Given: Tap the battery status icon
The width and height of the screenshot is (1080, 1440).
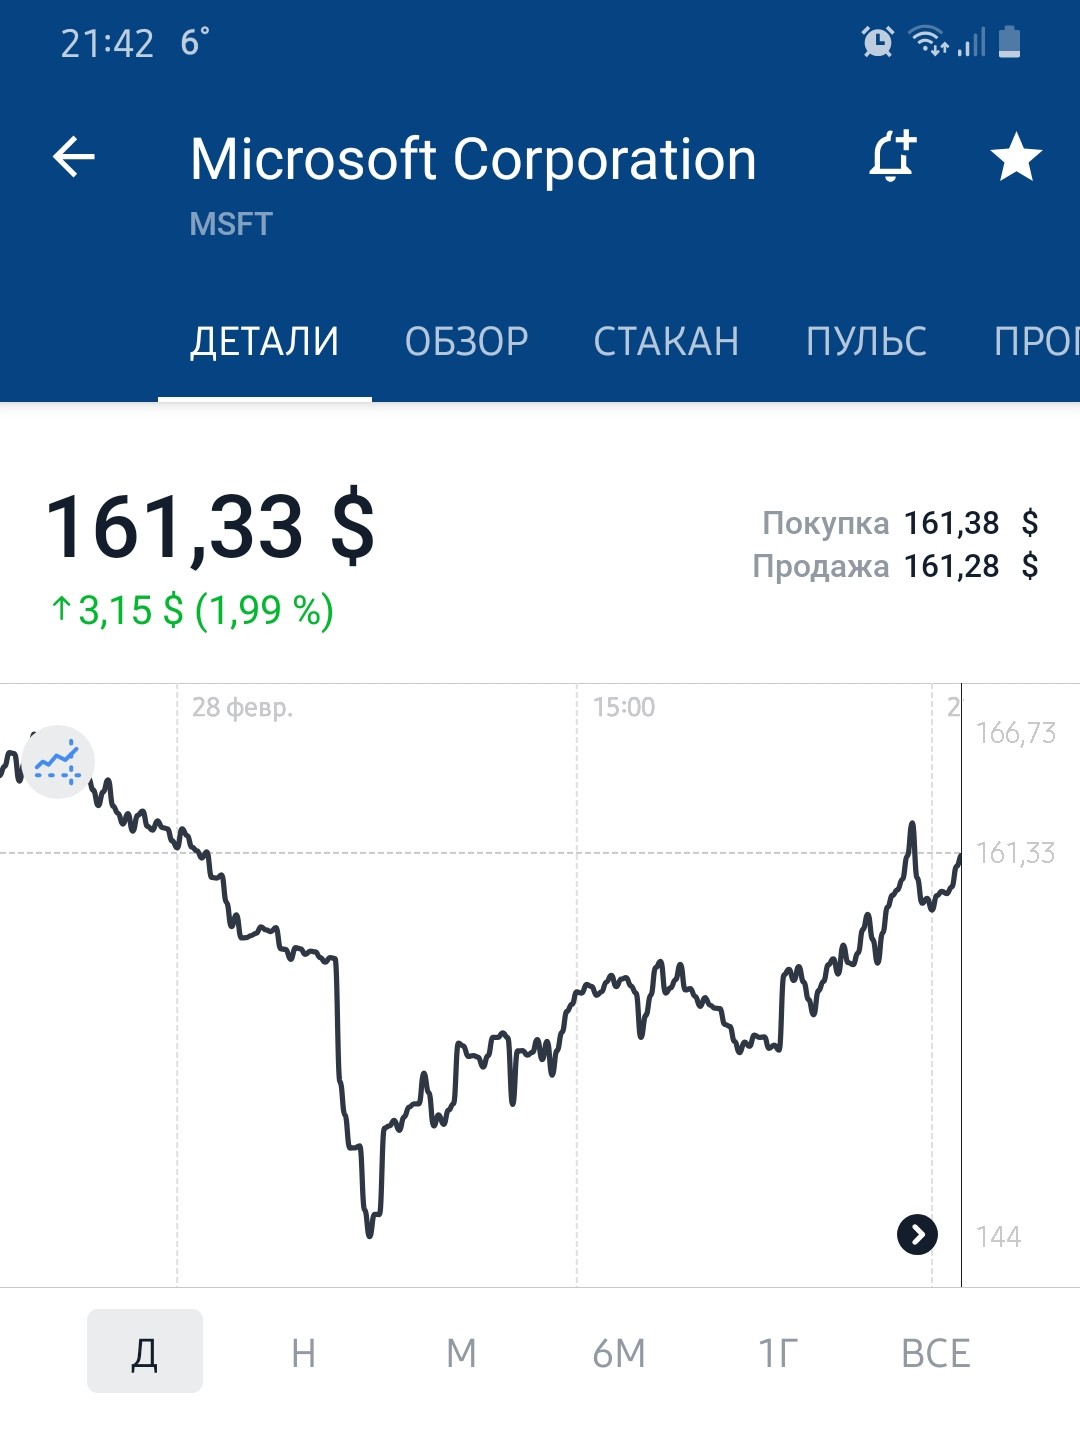Looking at the screenshot, I should coord(1010,42).
